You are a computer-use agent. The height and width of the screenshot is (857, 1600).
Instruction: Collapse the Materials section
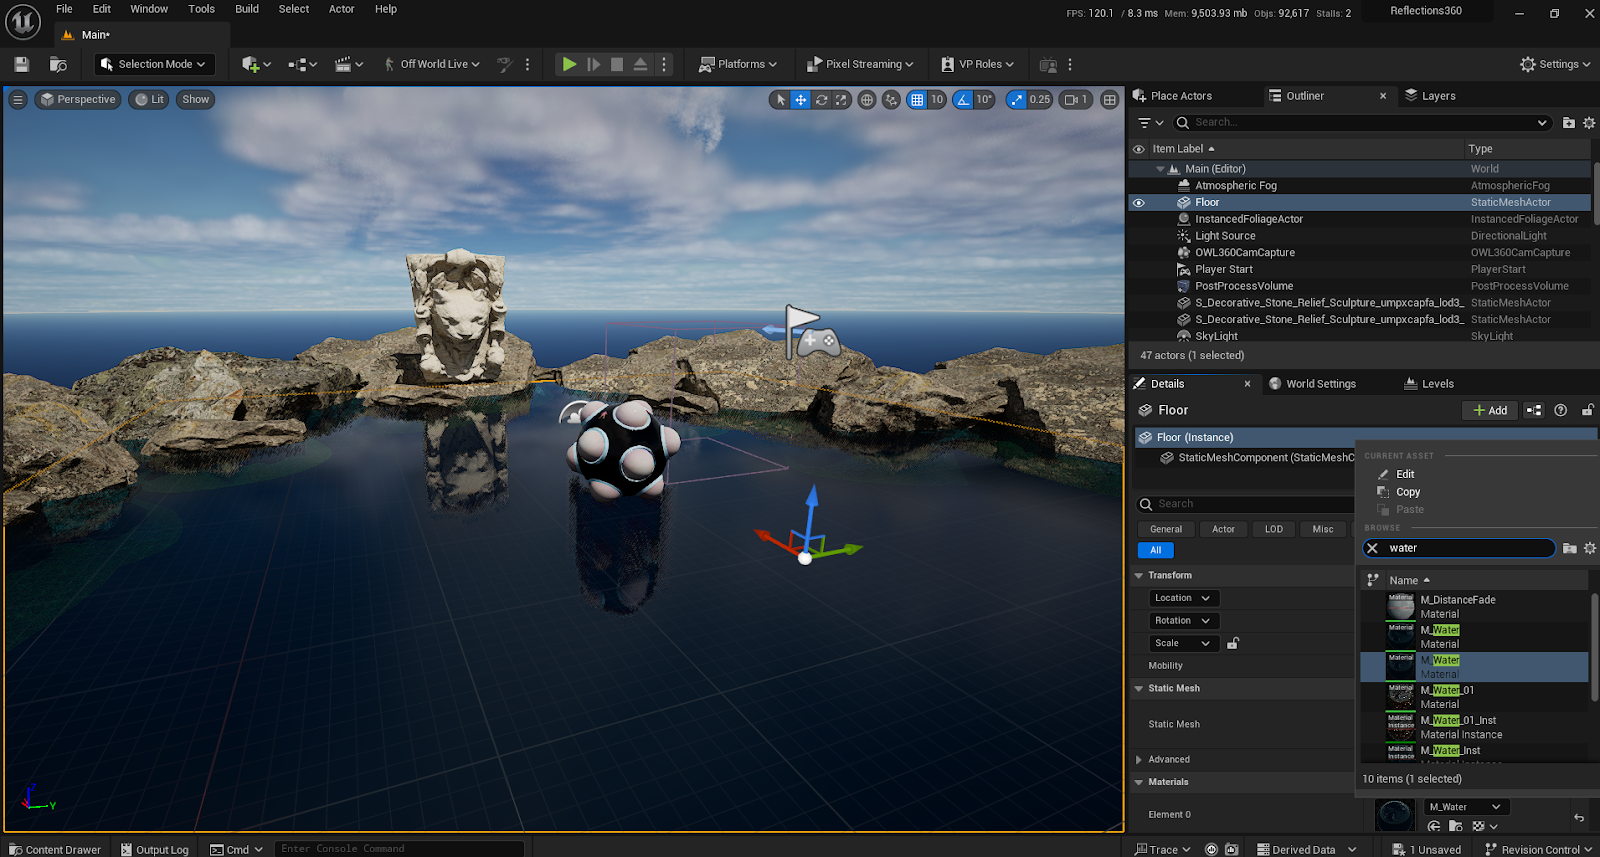(1139, 783)
